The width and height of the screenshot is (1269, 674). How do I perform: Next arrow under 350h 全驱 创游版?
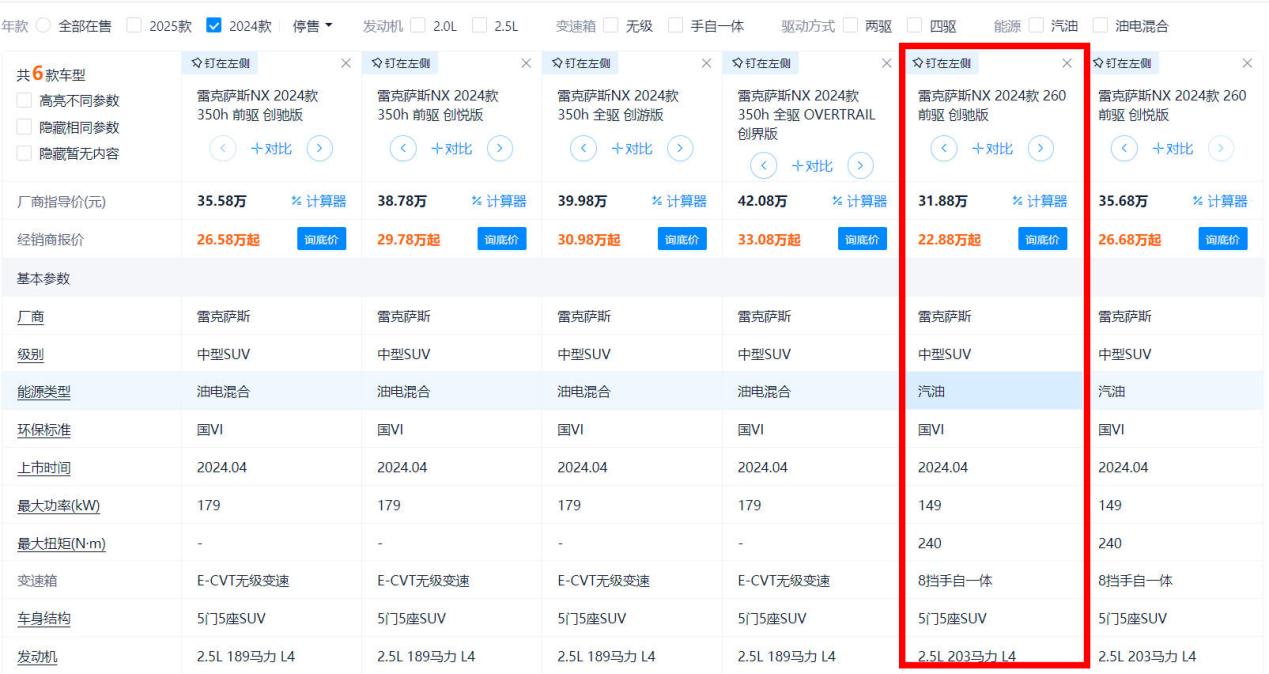point(678,148)
